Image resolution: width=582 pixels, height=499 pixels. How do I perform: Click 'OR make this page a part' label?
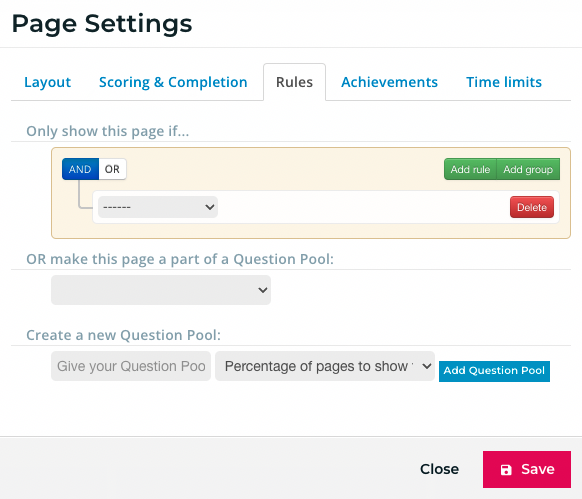[x=180, y=259]
